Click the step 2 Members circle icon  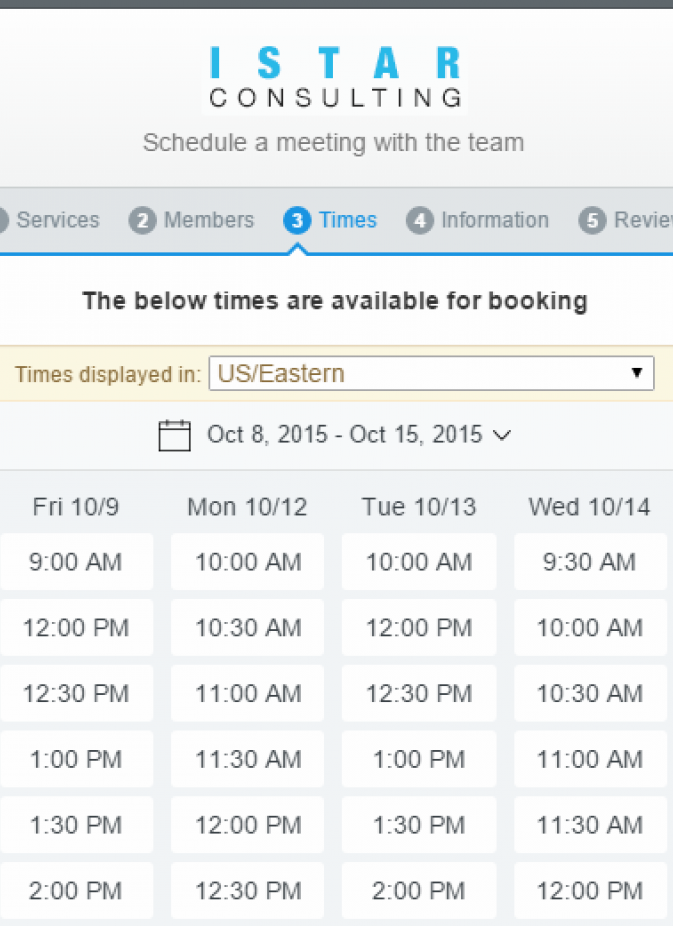click(142, 221)
